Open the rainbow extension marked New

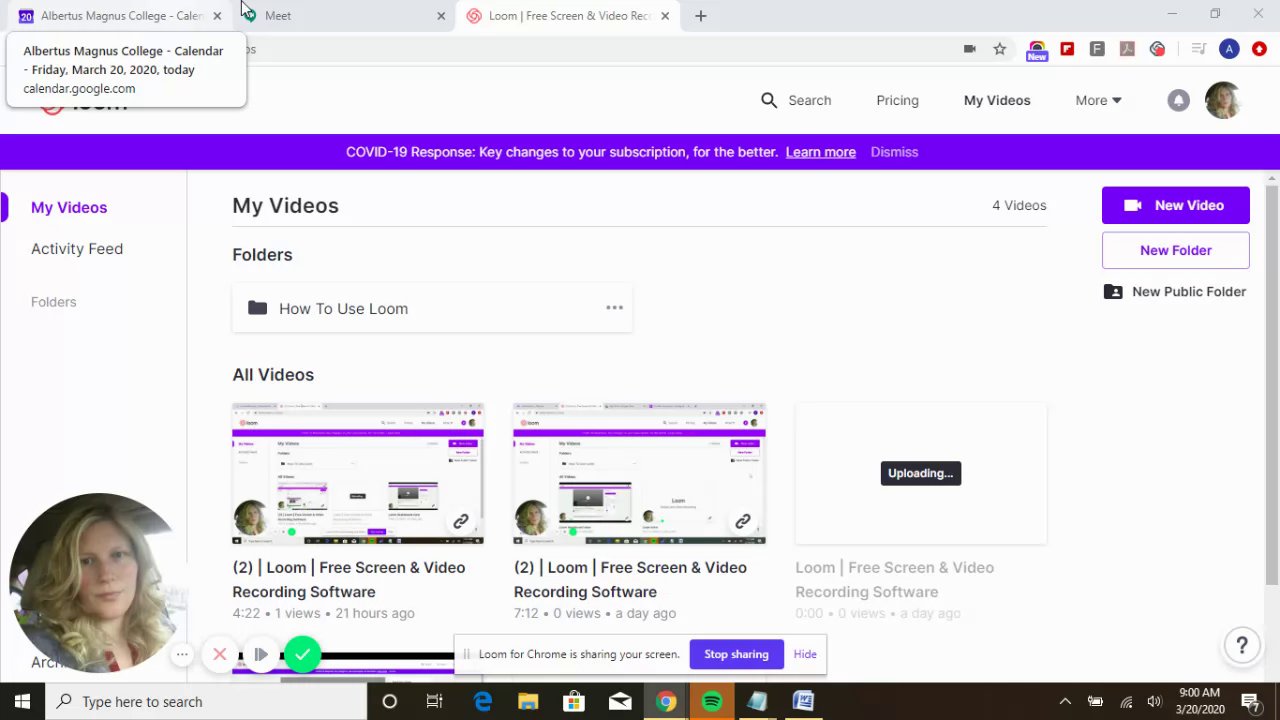pyautogui.click(x=1037, y=50)
